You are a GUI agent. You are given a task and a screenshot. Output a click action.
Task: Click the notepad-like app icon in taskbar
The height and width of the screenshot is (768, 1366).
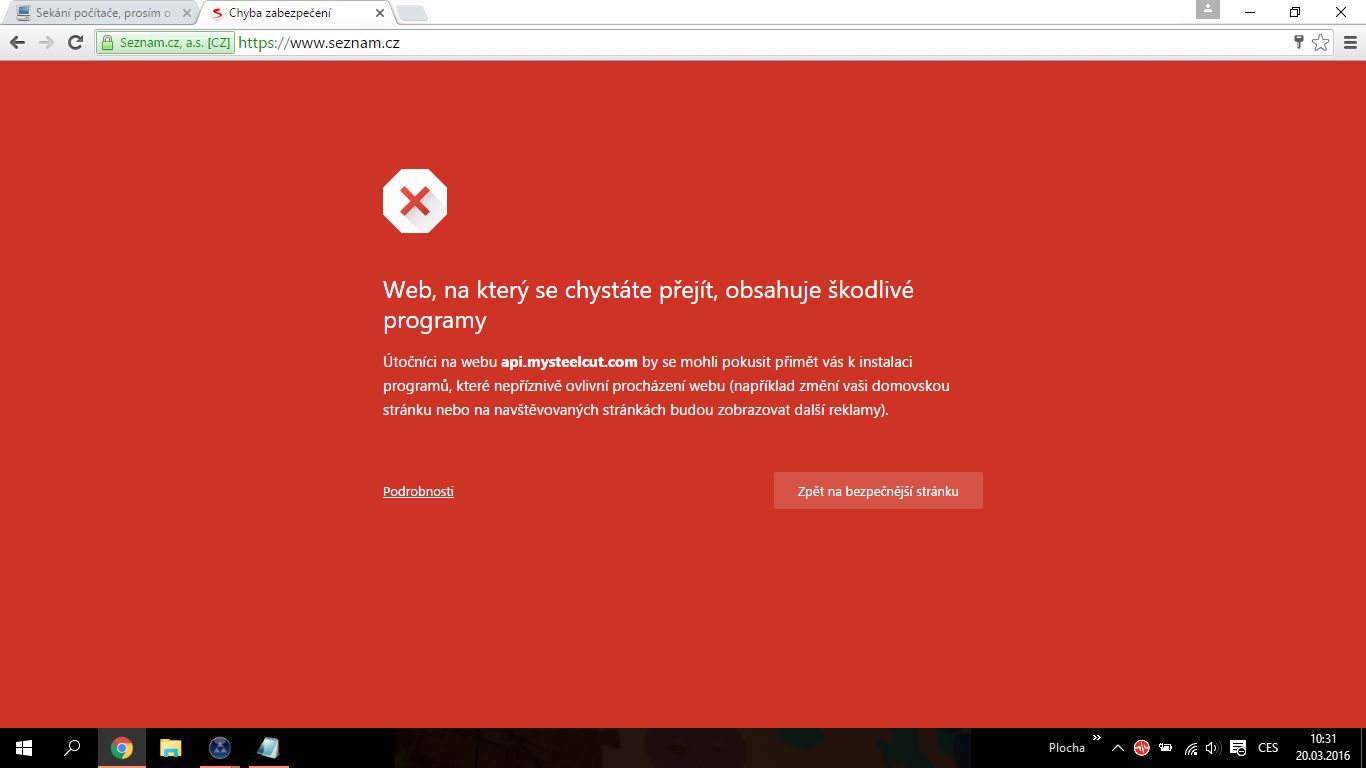268,748
